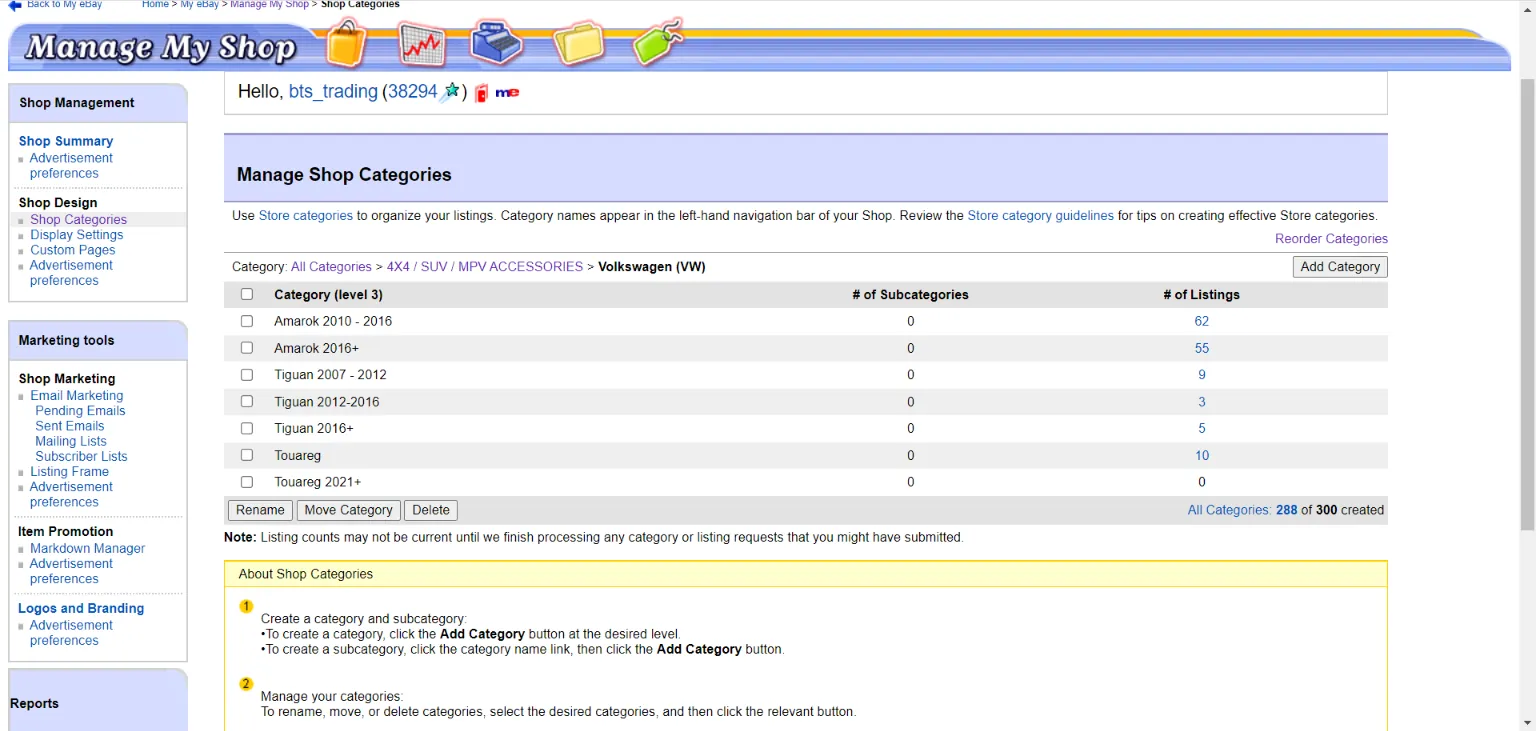1536x731 pixels.
Task: Tick the Amarok 2010 - 2016 checkbox
Action: (x=247, y=321)
